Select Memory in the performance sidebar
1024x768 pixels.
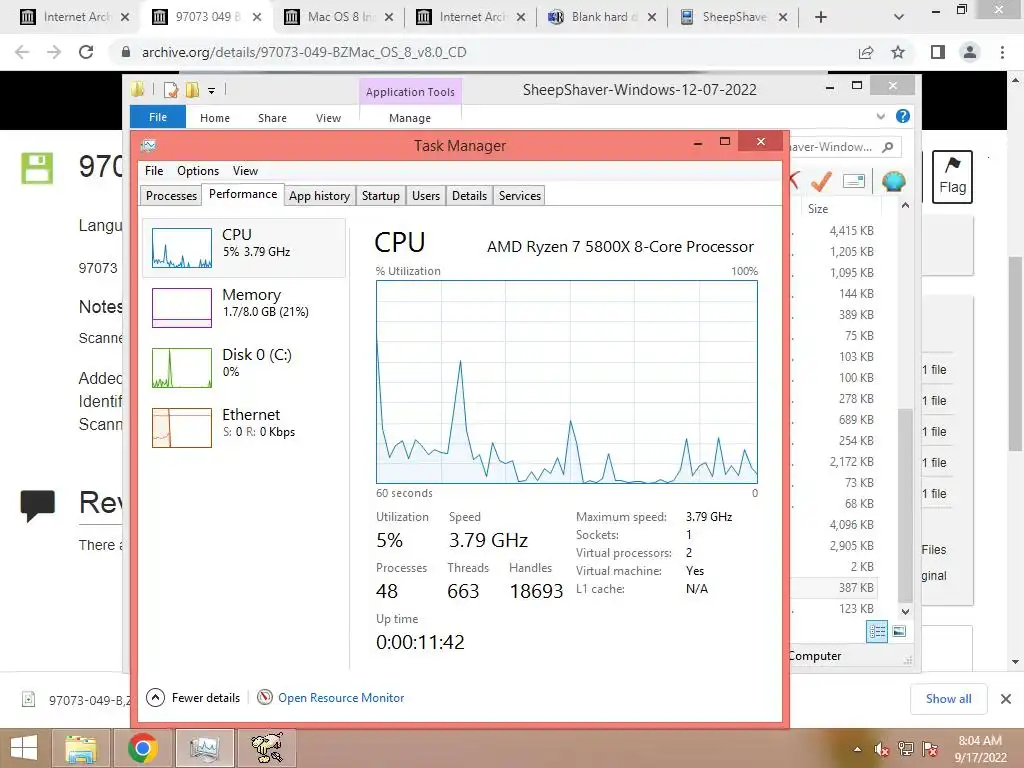click(244, 308)
